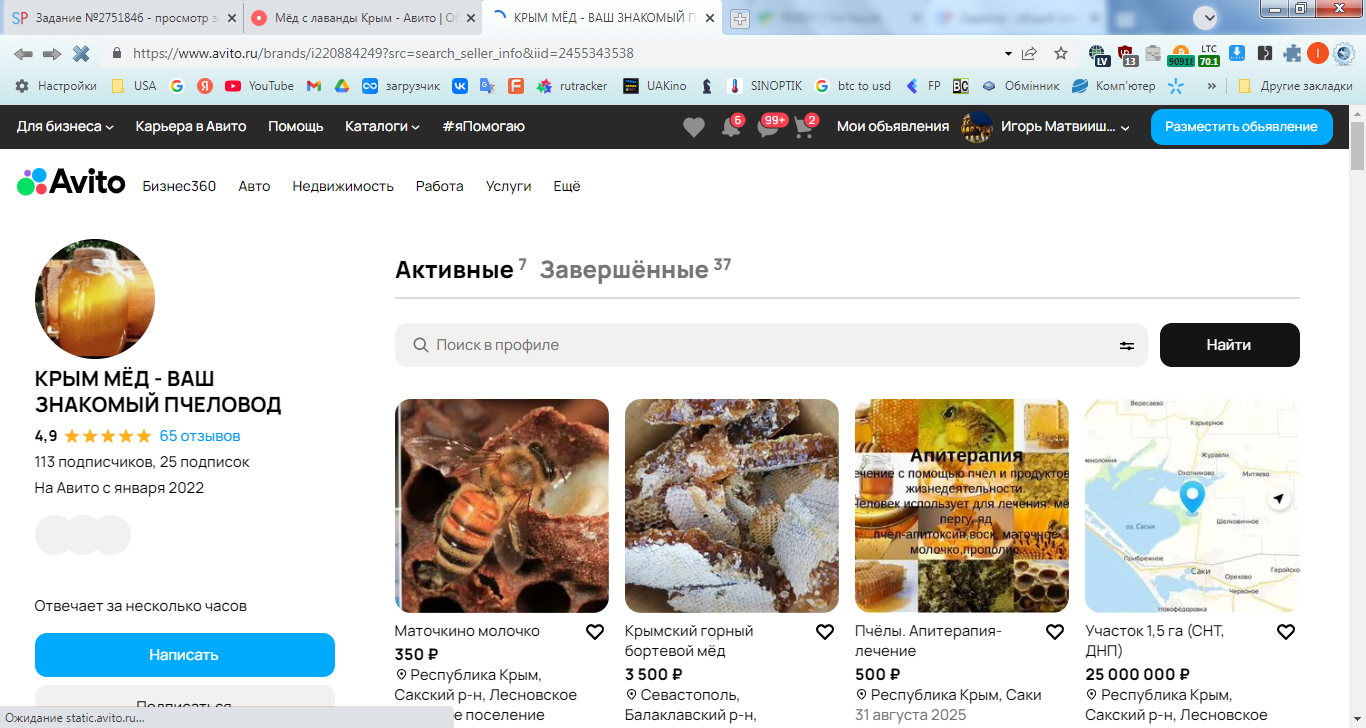This screenshot has height=728, width=1366.
Task: Open the browser downloads extension icon
Action: click(x=1237, y=53)
